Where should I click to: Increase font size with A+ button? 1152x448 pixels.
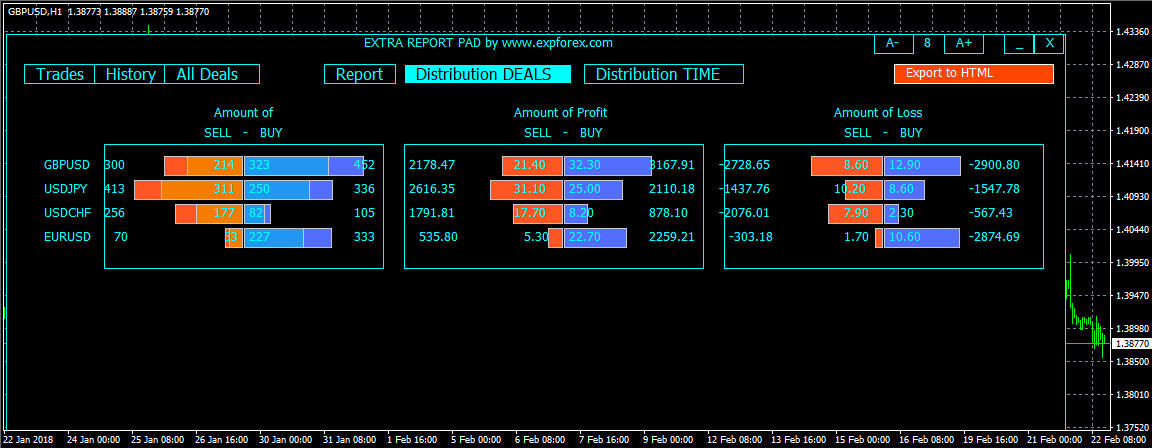click(963, 43)
